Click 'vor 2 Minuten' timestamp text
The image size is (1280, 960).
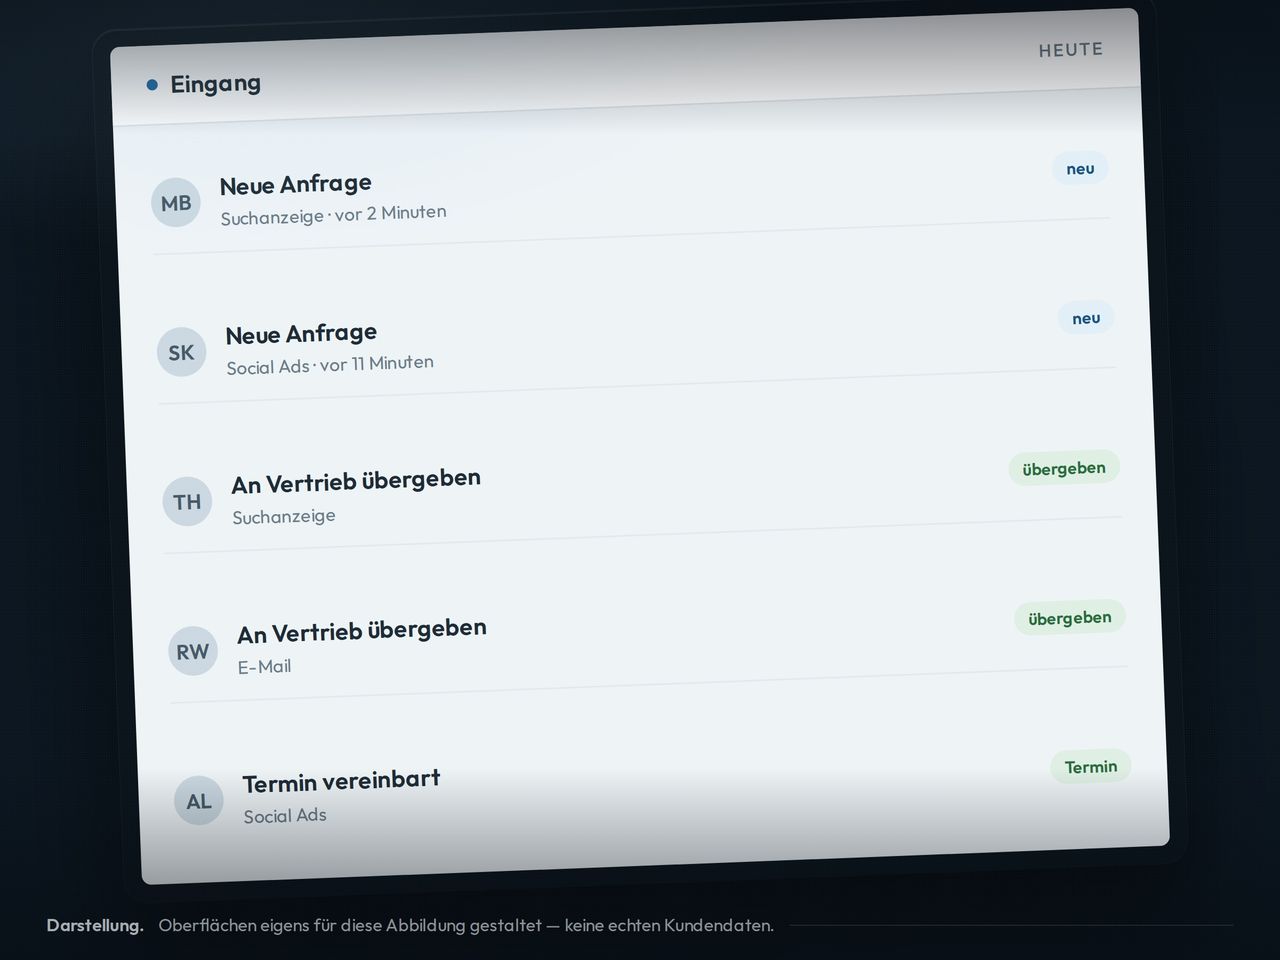coord(391,213)
